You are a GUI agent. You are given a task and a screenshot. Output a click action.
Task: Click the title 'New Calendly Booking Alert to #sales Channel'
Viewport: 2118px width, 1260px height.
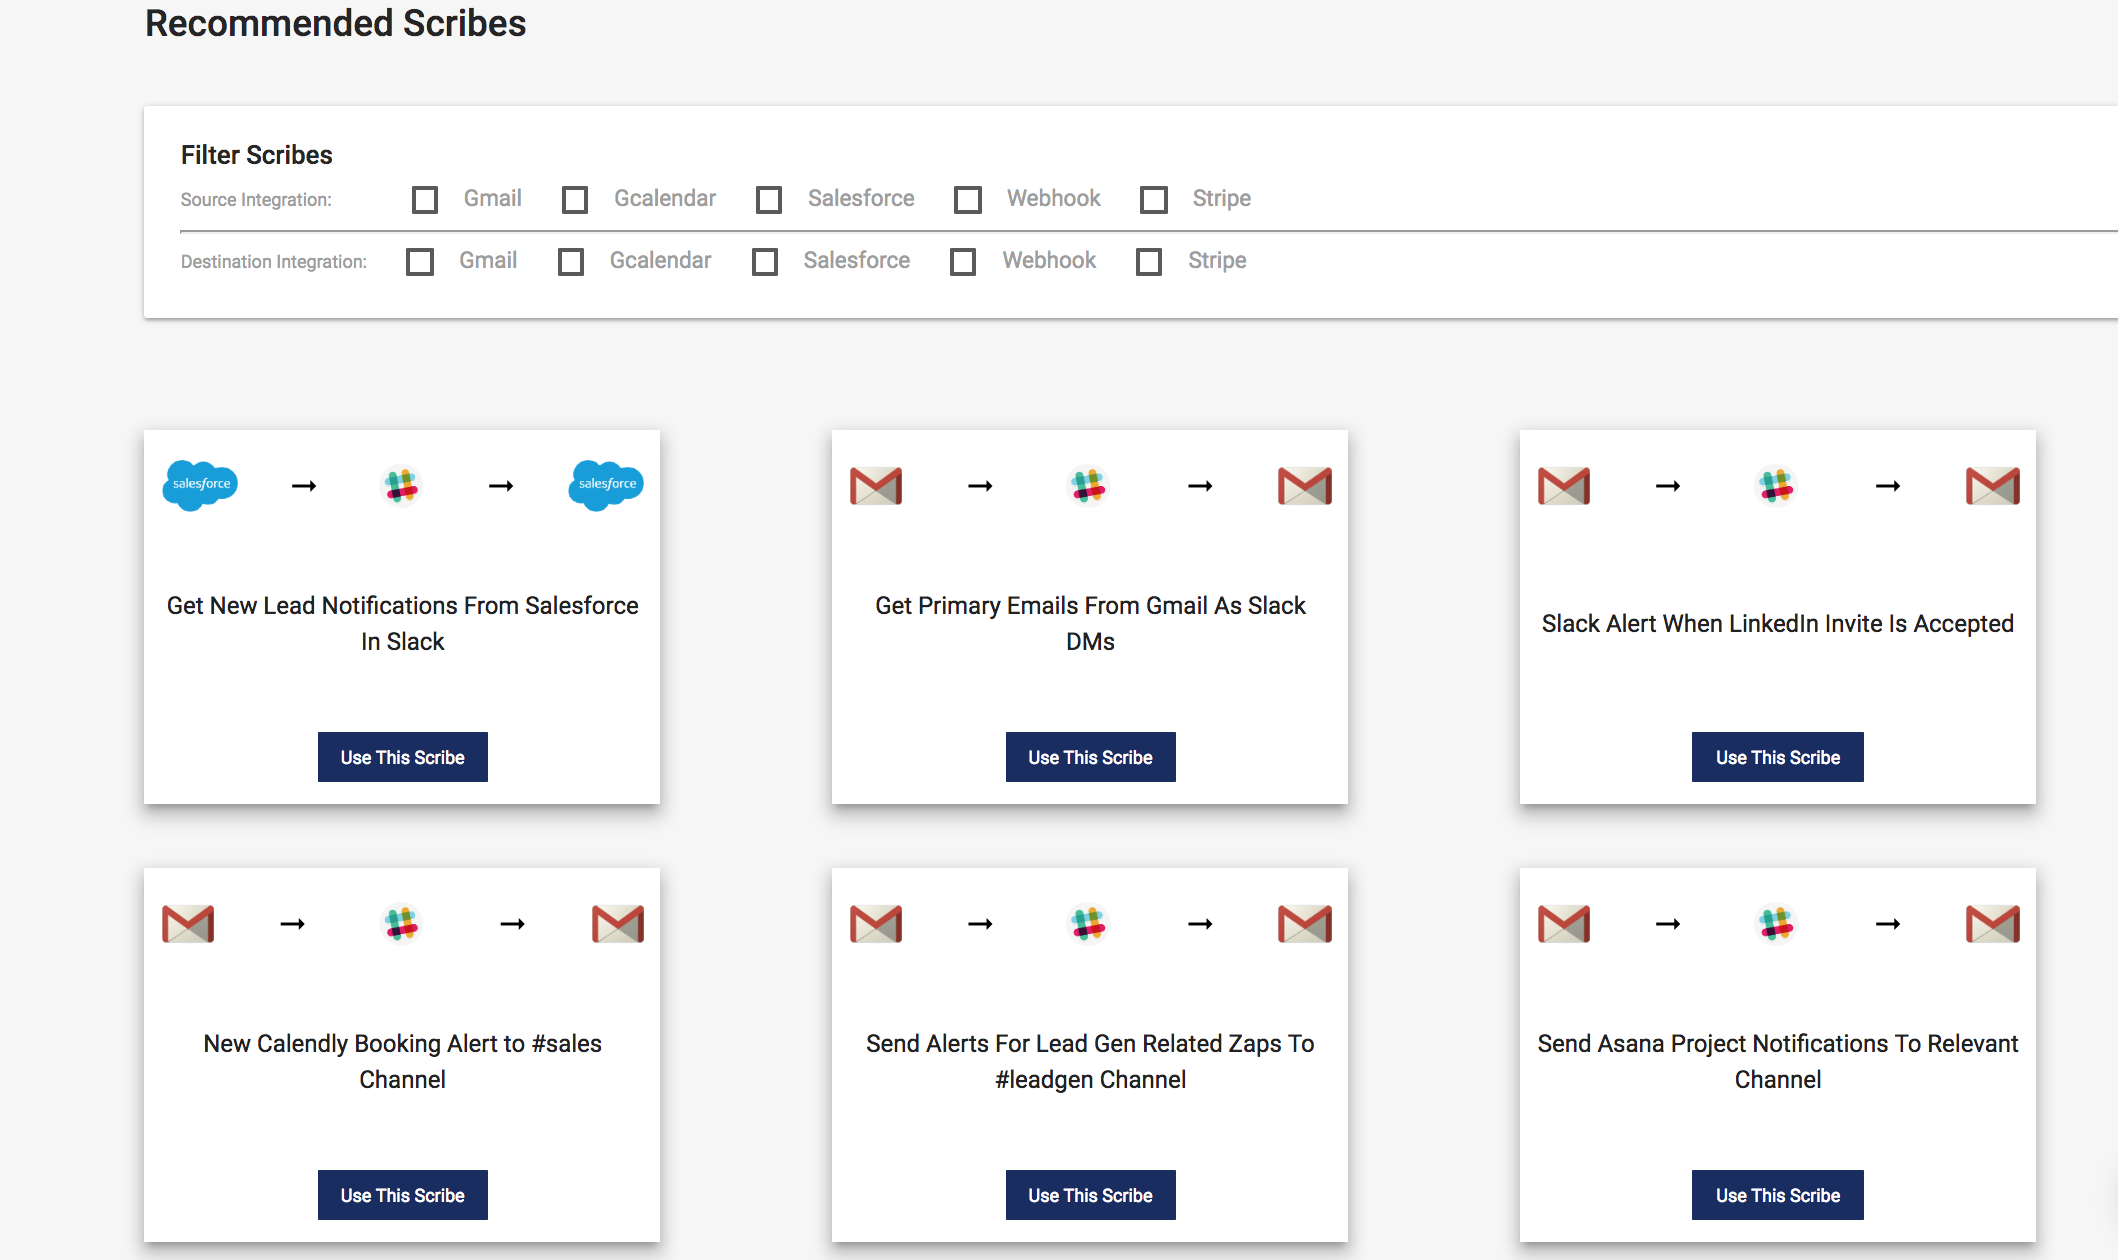point(403,1061)
